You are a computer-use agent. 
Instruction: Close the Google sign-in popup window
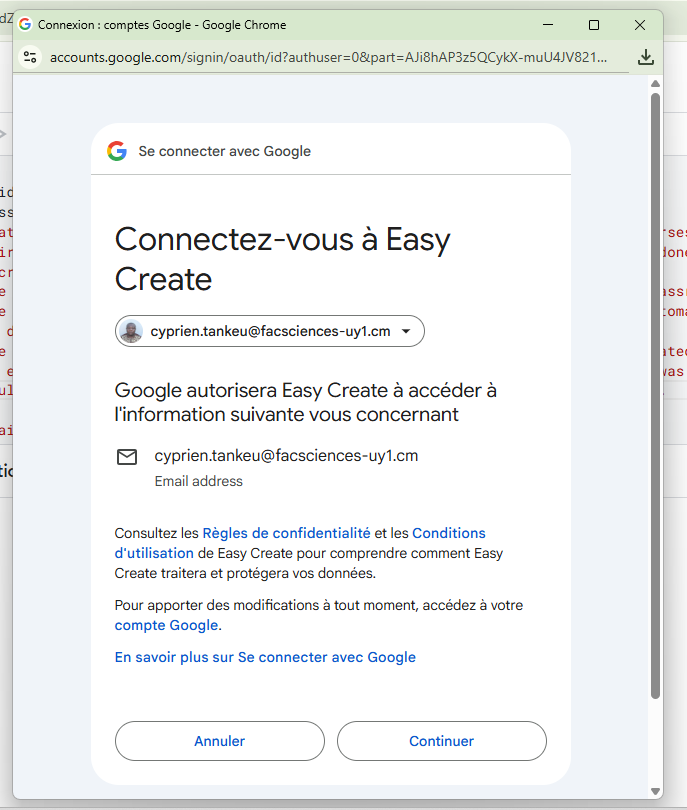640,24
